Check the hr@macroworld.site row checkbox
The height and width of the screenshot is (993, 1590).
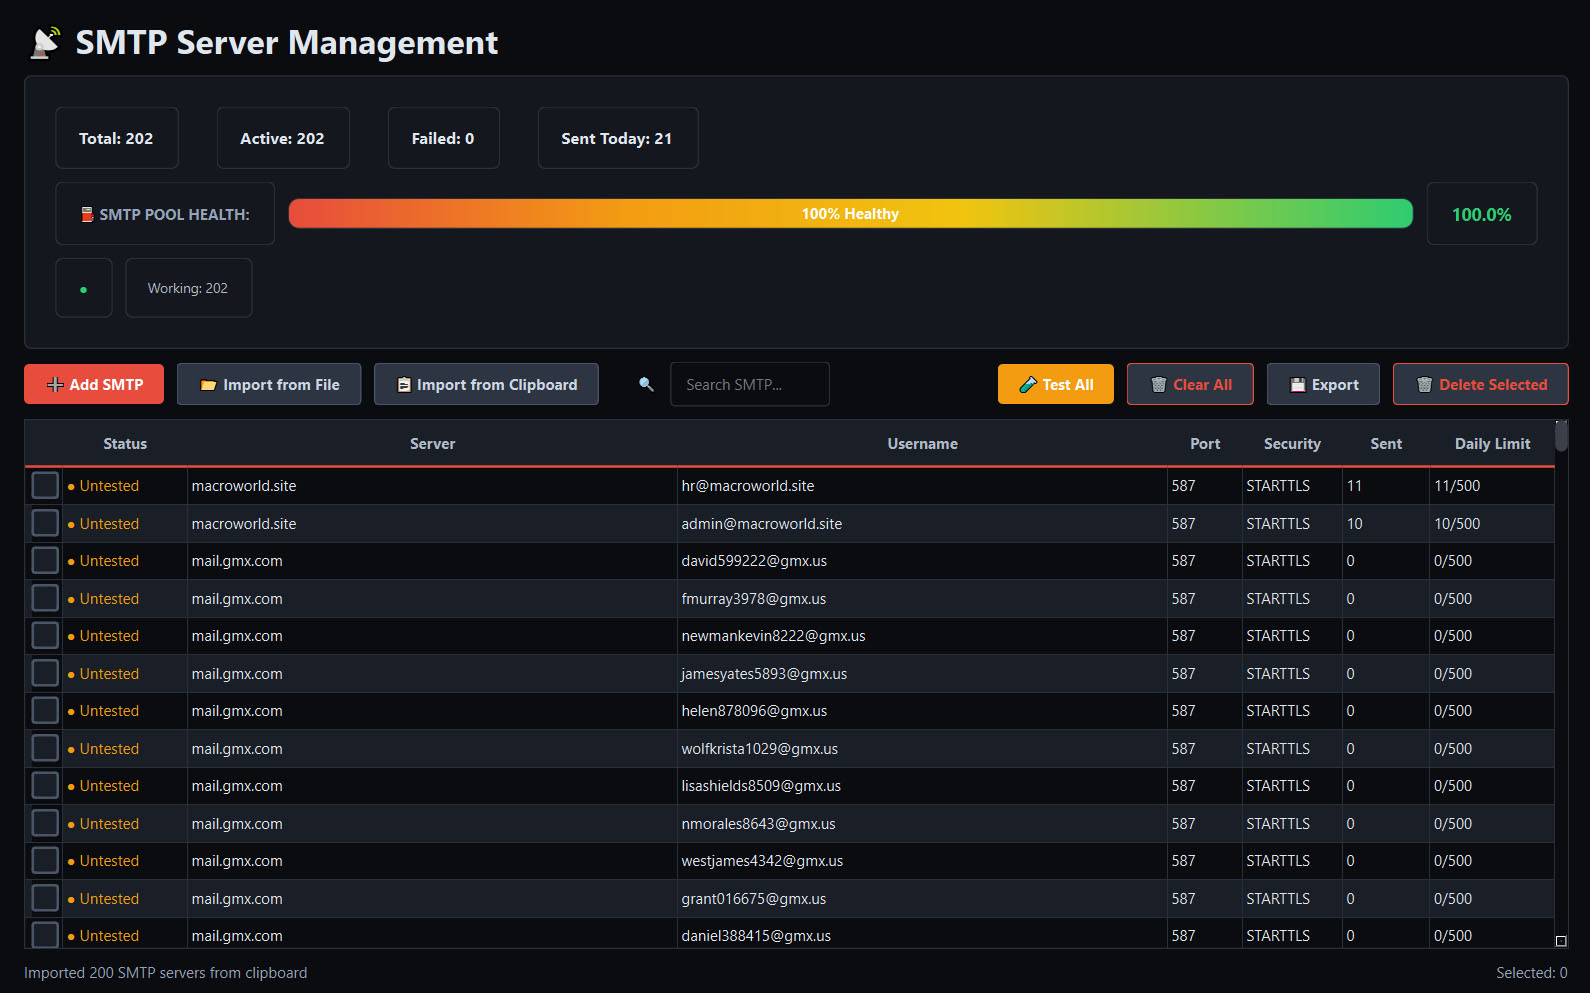click(x=45, y=485)
